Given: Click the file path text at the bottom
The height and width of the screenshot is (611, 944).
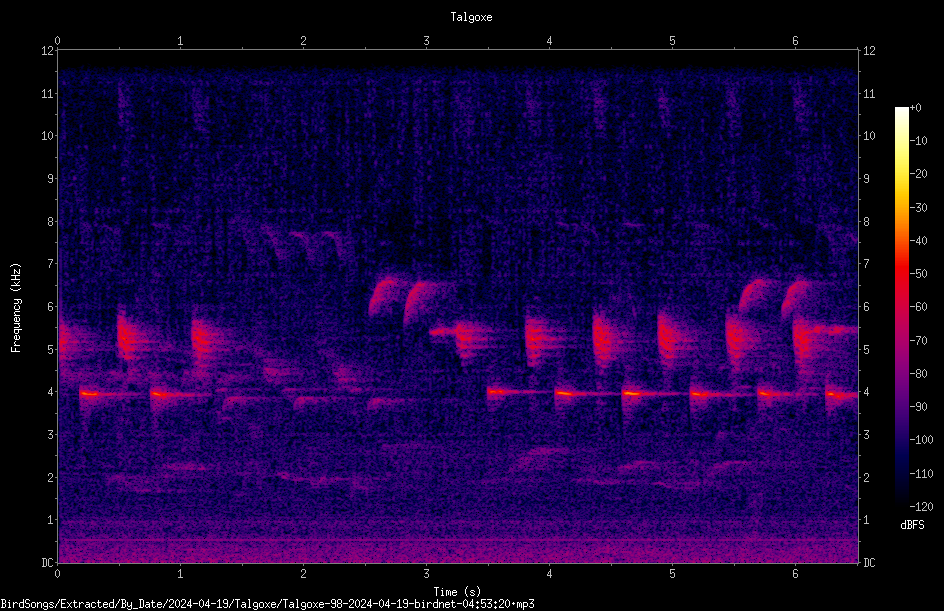Looking at the screenshot, I should tap(267, 604).
